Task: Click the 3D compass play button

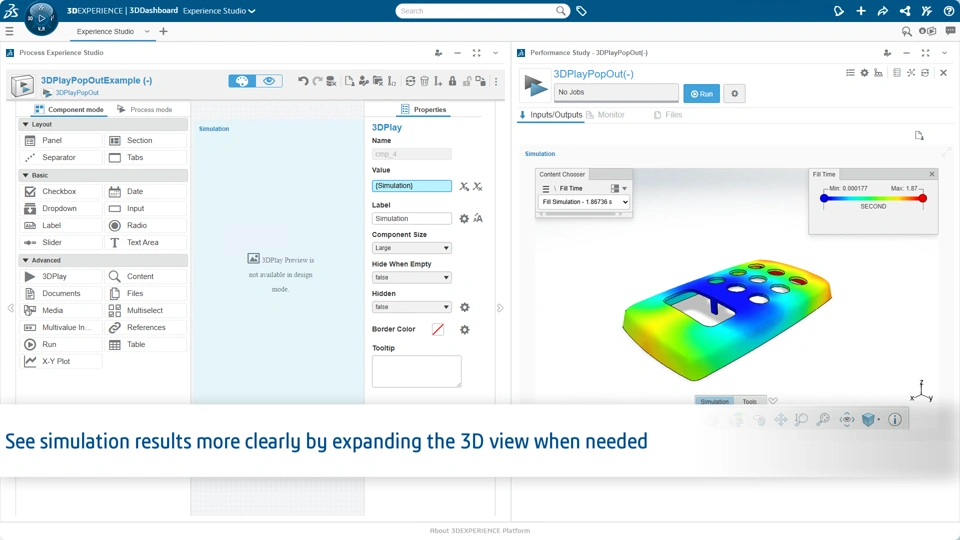Action: 42,18
